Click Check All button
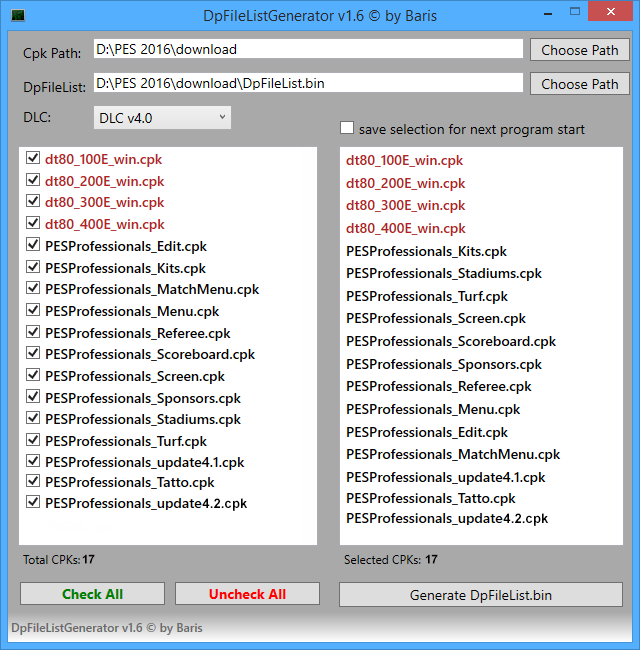This screenshot has height=650, width=640. tap(92, 594)
